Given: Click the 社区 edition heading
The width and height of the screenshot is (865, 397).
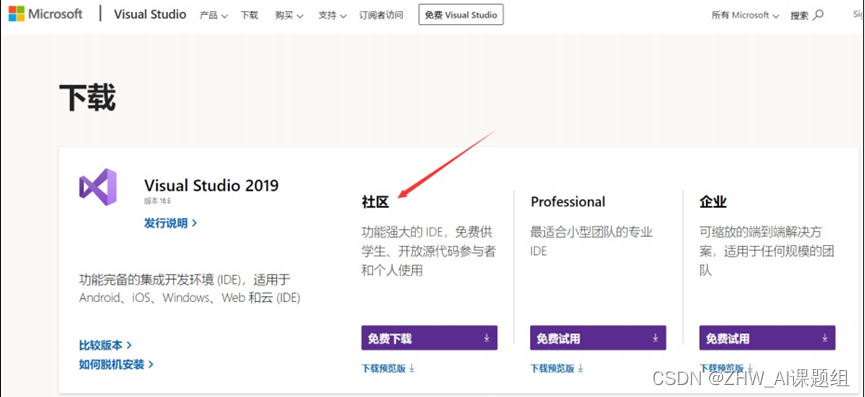Looking at the screenshot, I should (x=376, y=202).
